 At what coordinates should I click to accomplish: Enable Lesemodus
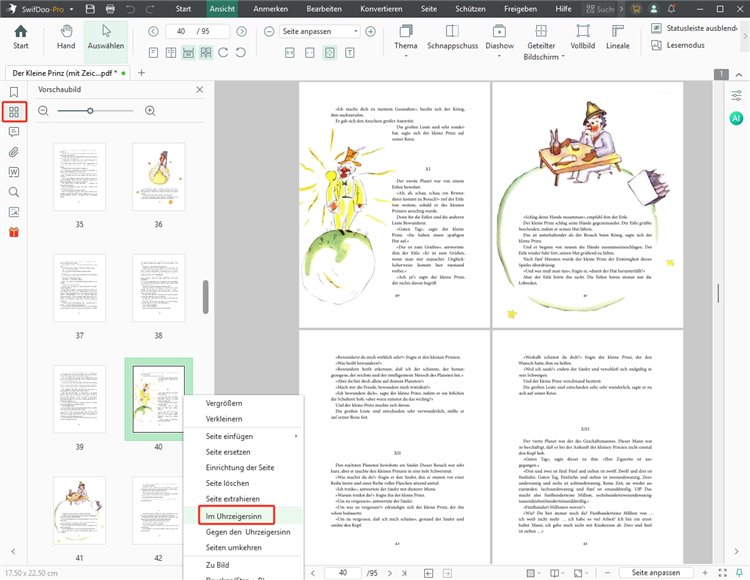[x=678, y=45]
